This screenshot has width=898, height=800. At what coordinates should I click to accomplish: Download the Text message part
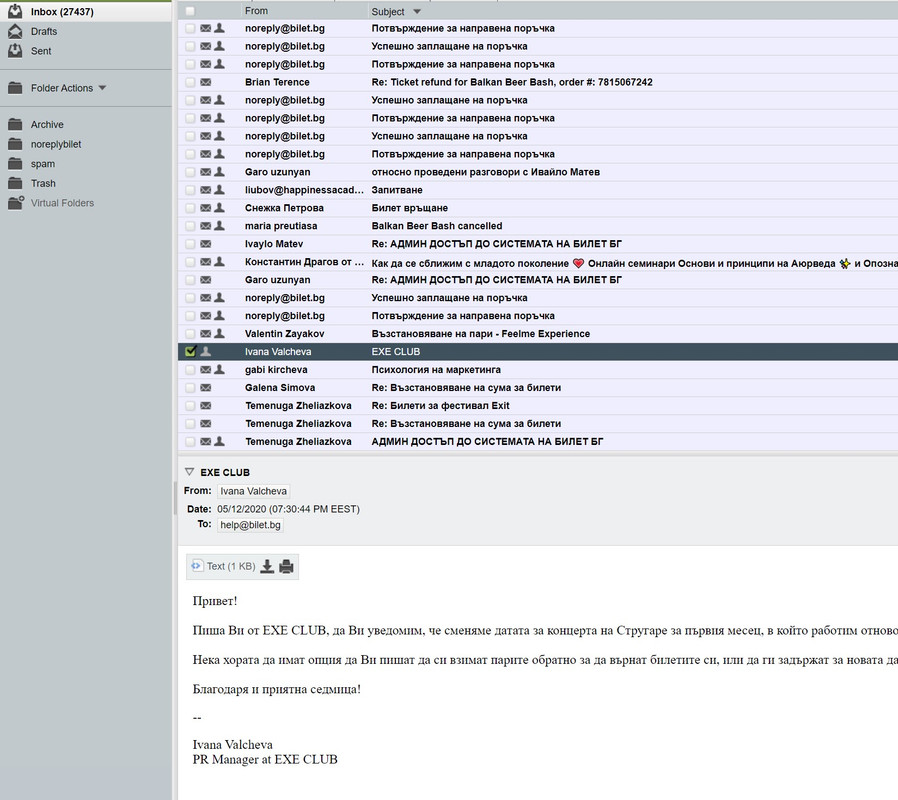(267, 566)
